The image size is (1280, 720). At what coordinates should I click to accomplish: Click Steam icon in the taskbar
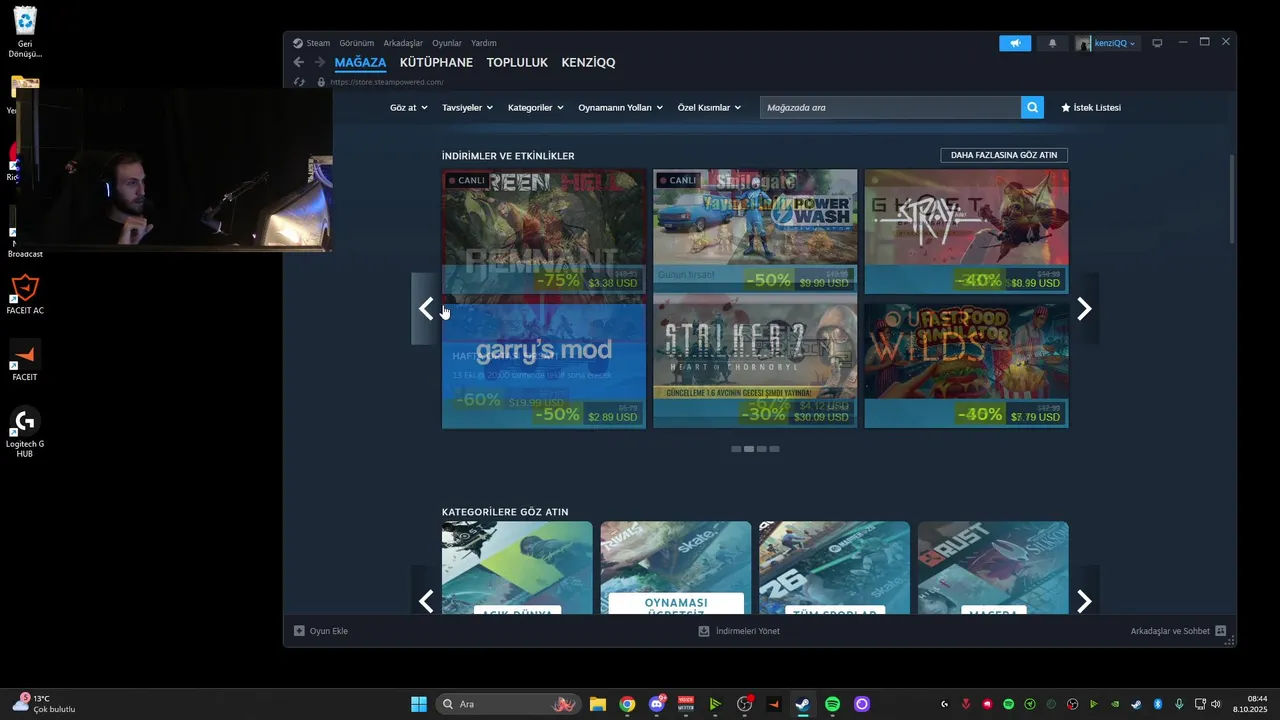coord(803,704)
